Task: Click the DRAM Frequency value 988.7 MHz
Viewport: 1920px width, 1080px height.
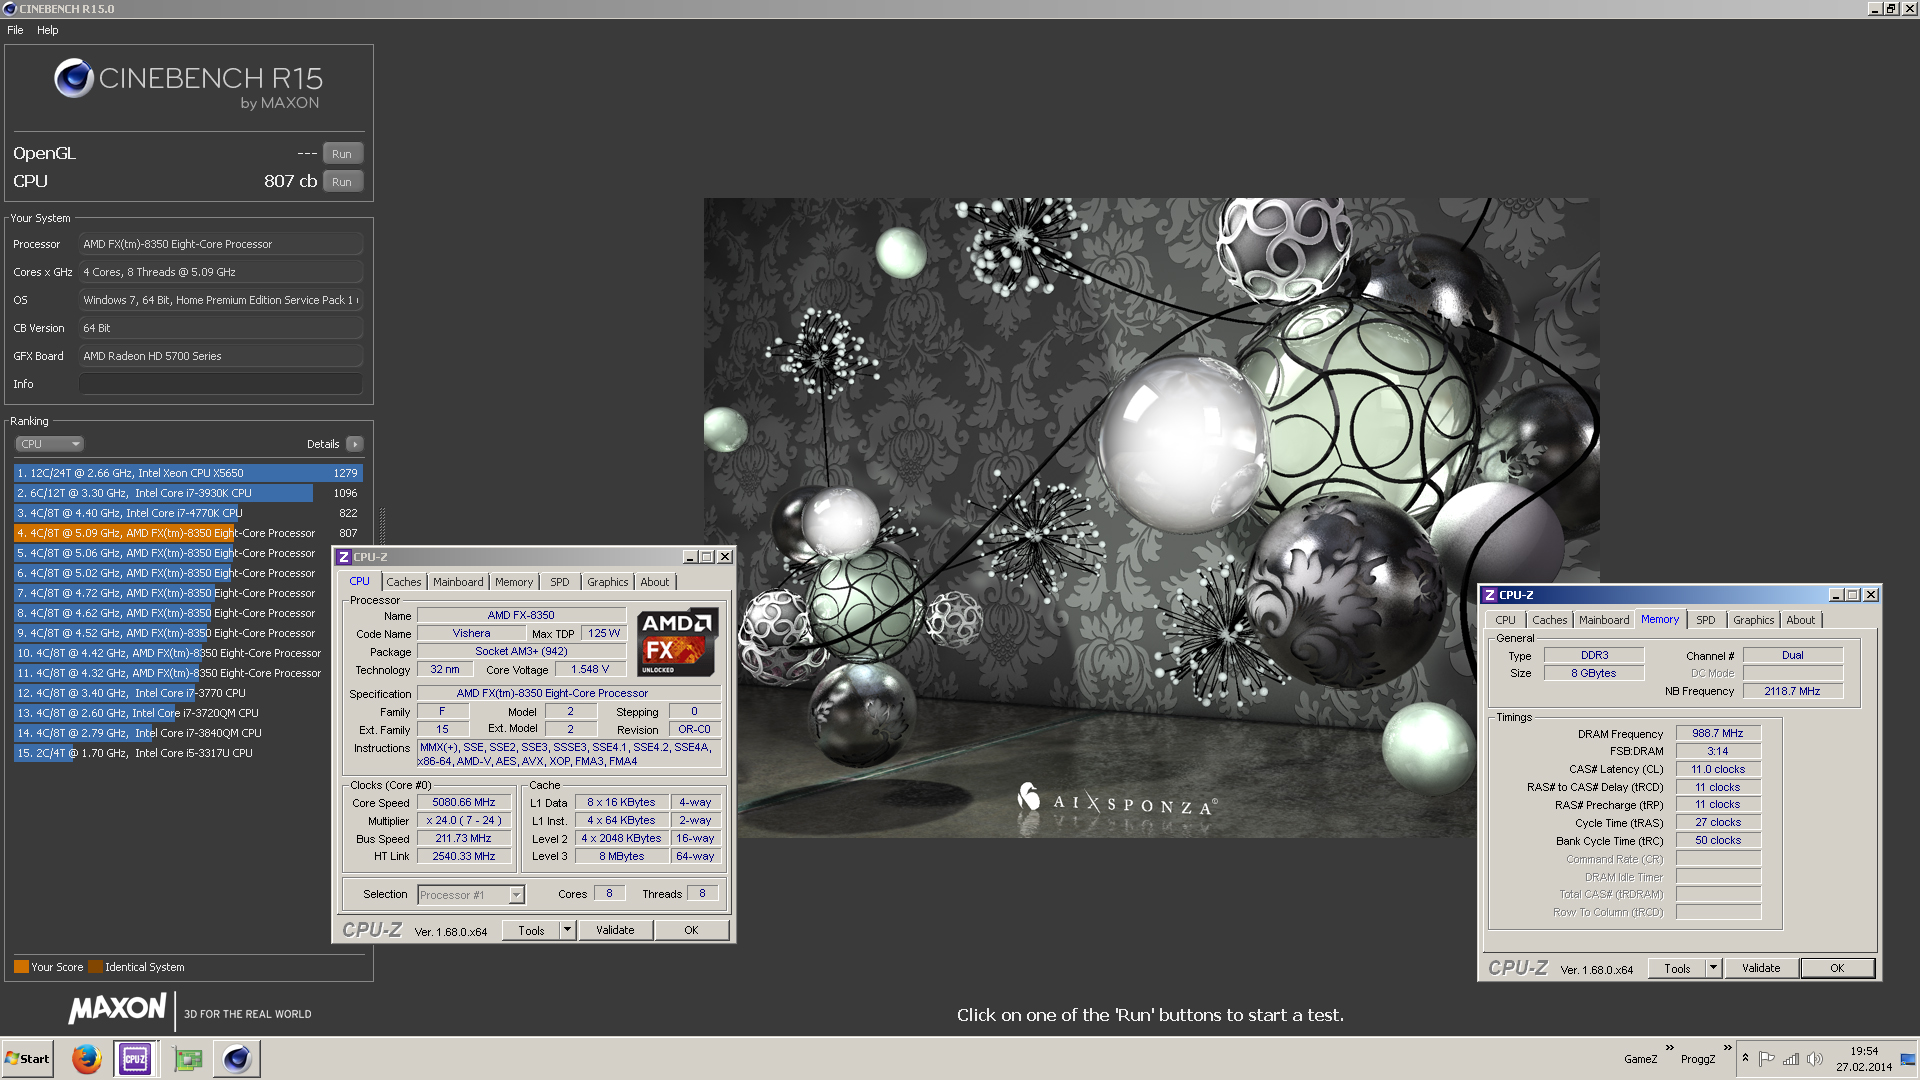Action: pyautogui.click(x=1718, y=733)
